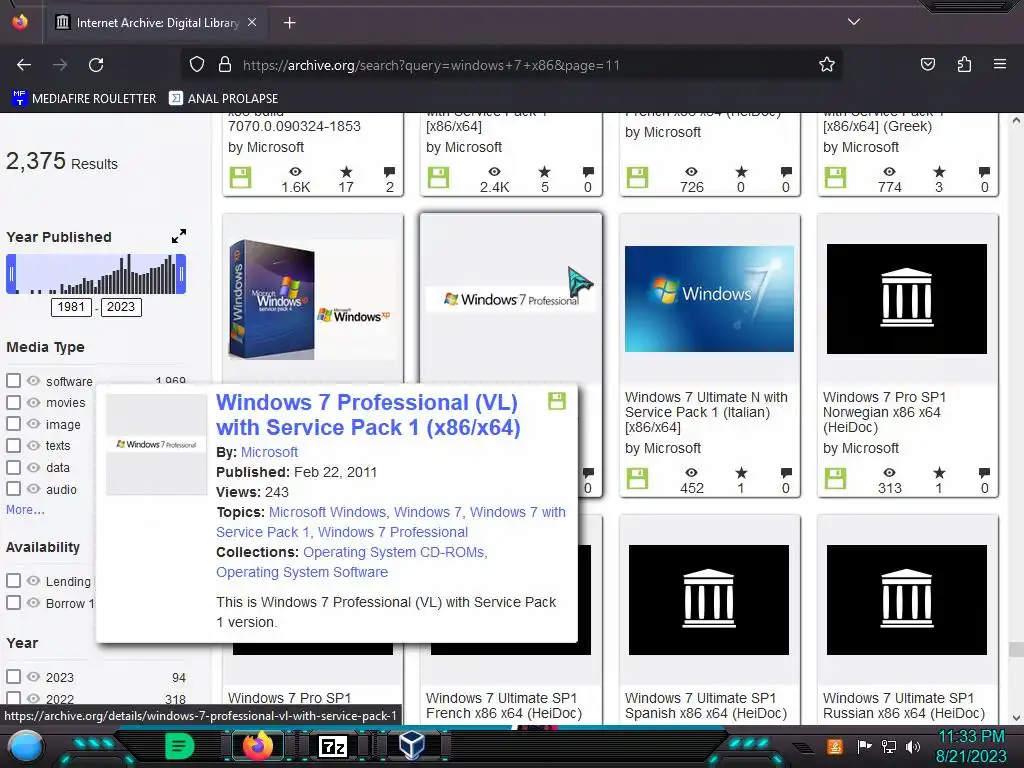Click floppy icon on Italian Ultimate N card
The image size is (1024, 768).
pyautogui.click(x=637, y=479)
